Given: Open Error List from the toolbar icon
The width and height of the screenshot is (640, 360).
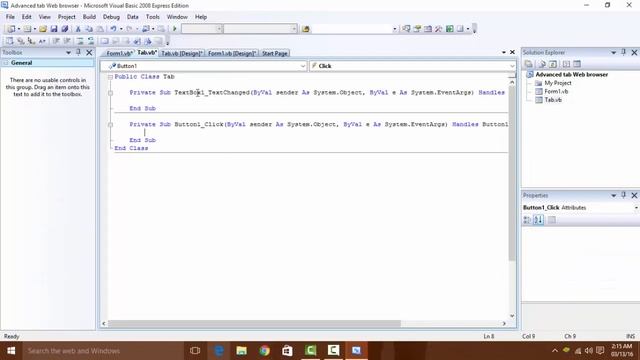Looking at the screenshot, I should point(449,29).
